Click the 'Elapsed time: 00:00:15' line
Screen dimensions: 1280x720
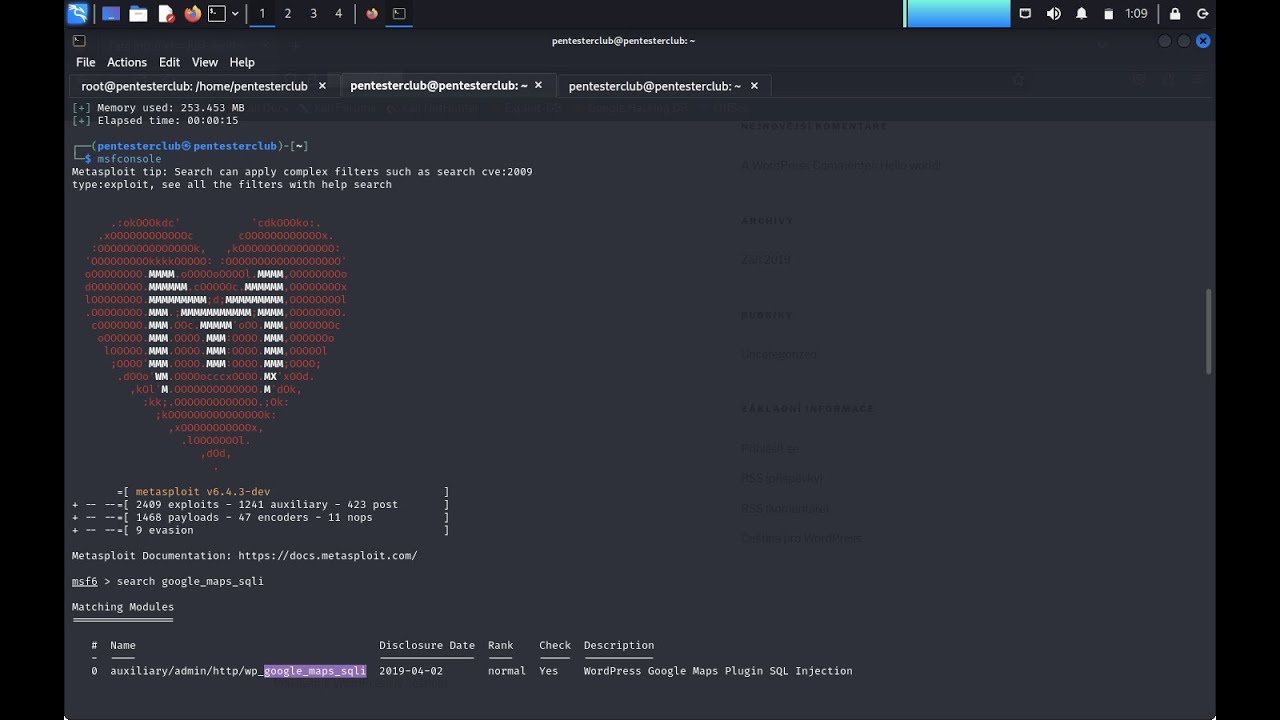[x=155, y=120]
